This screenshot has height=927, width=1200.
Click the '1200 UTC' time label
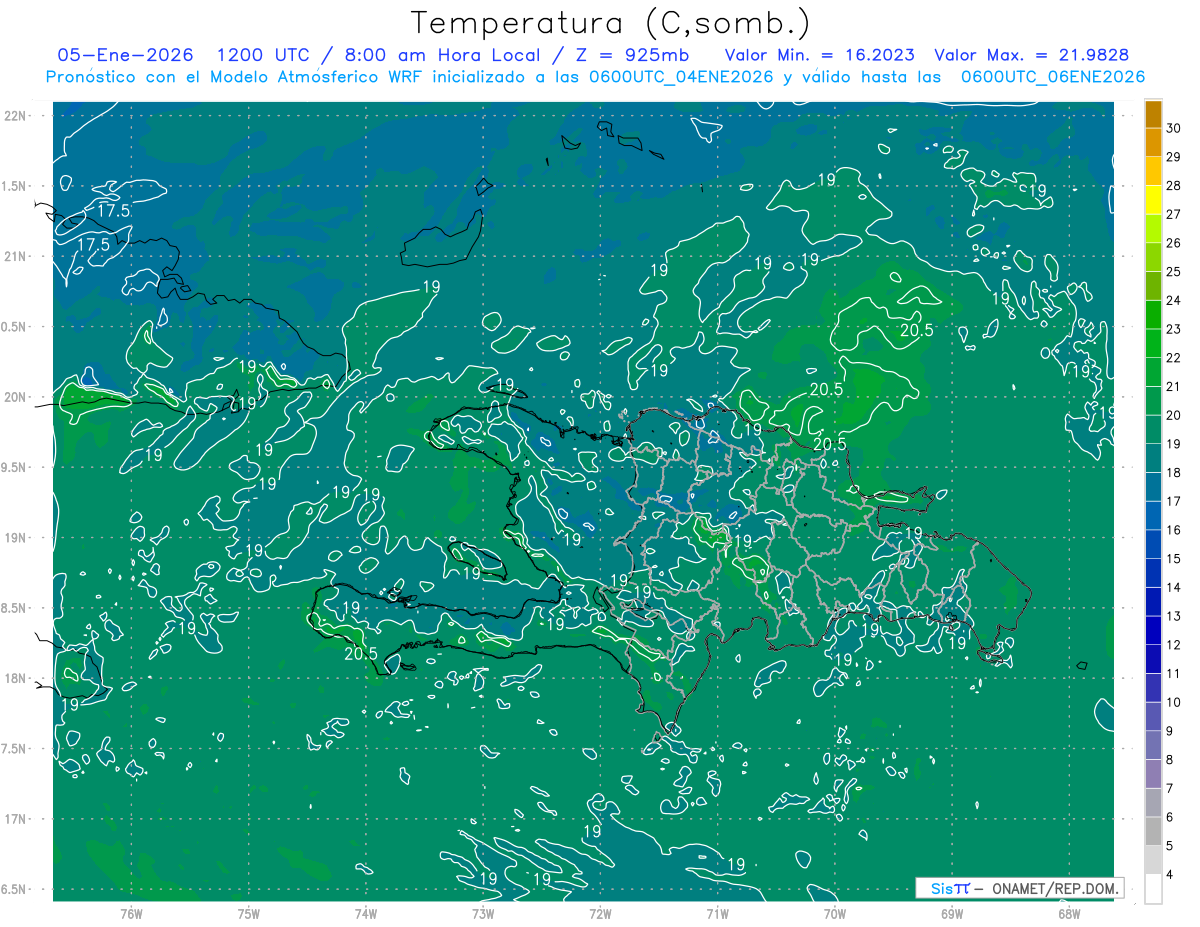pos(263,55)
